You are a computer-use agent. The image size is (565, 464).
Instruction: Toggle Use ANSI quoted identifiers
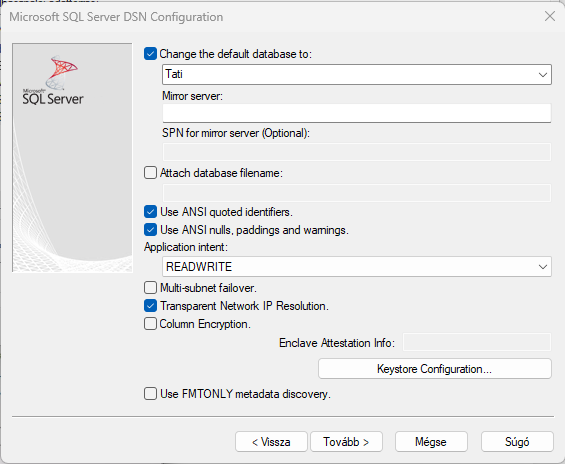click(x=150, y=211)
